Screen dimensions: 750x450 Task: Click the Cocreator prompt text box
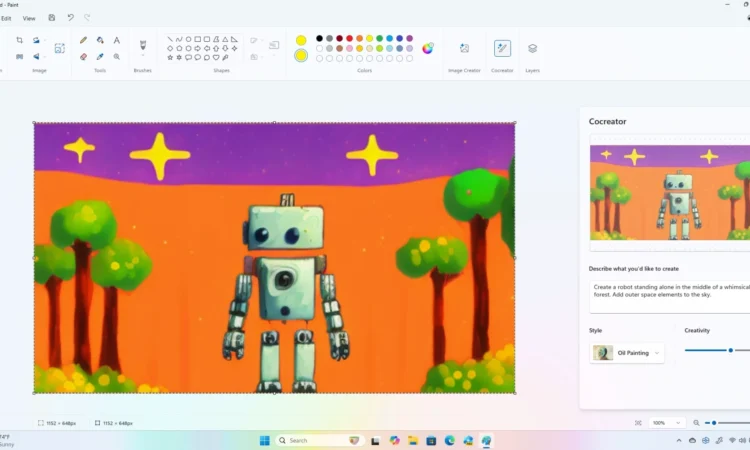click(x=670, y=296)
